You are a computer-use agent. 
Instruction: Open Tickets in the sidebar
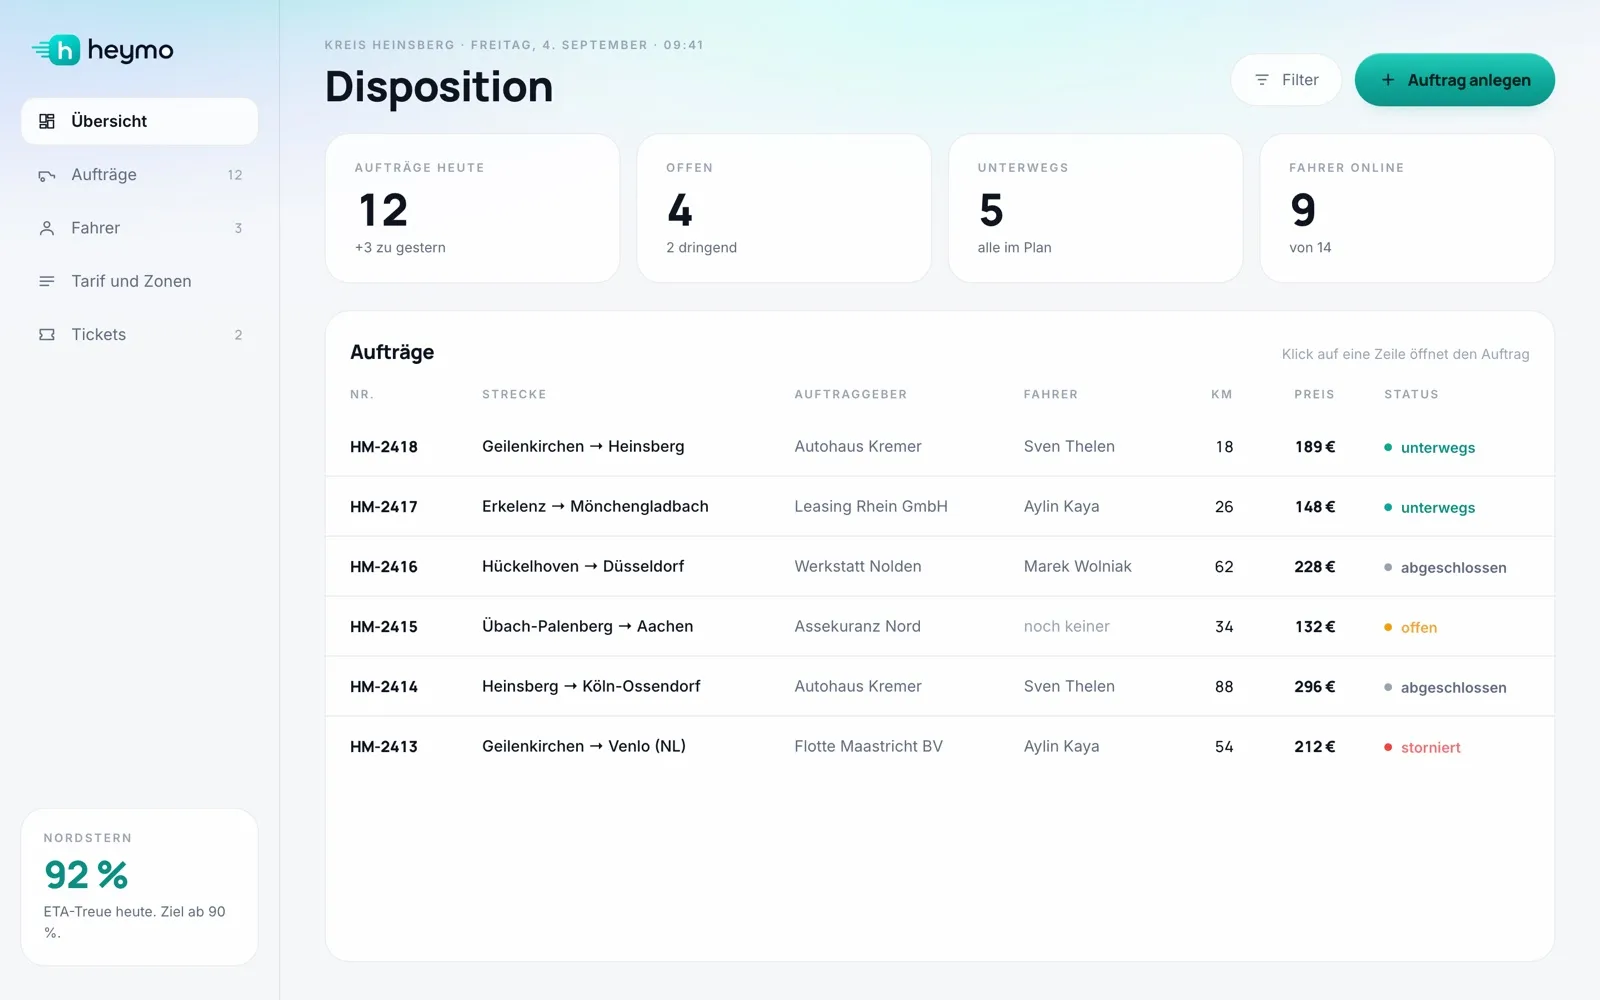click(x=139, y=335)
